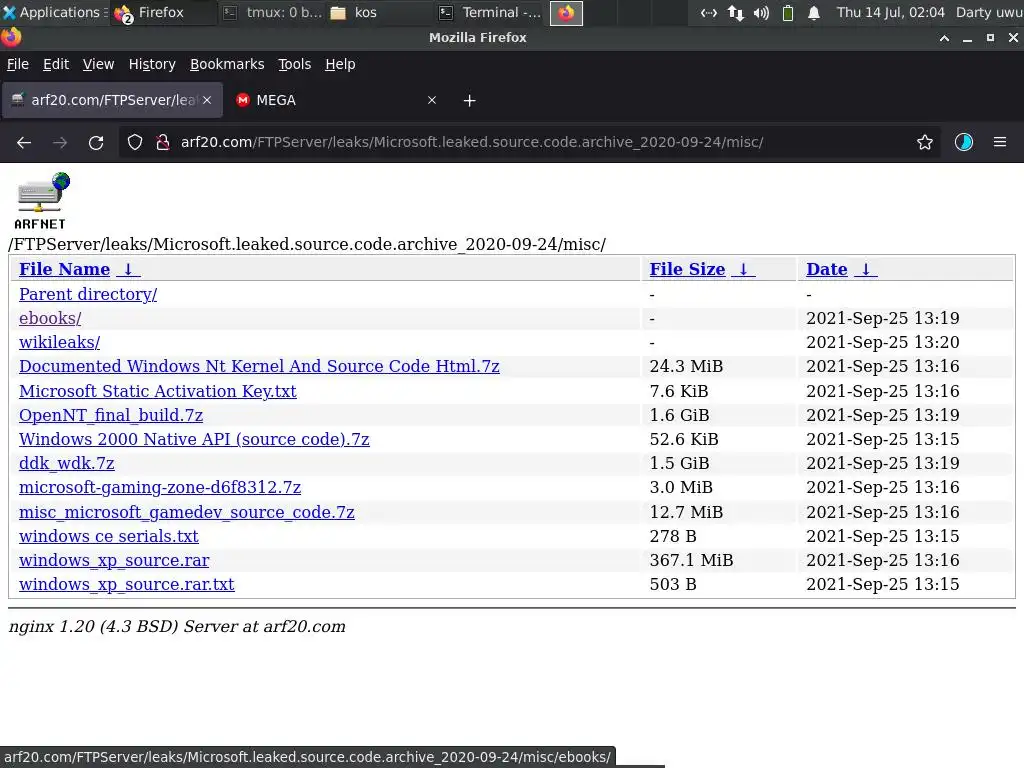Viewport: 1024px width, 768px height.
Task: Open the View menu
Action: pyautogui.click(x=98, y=64)
